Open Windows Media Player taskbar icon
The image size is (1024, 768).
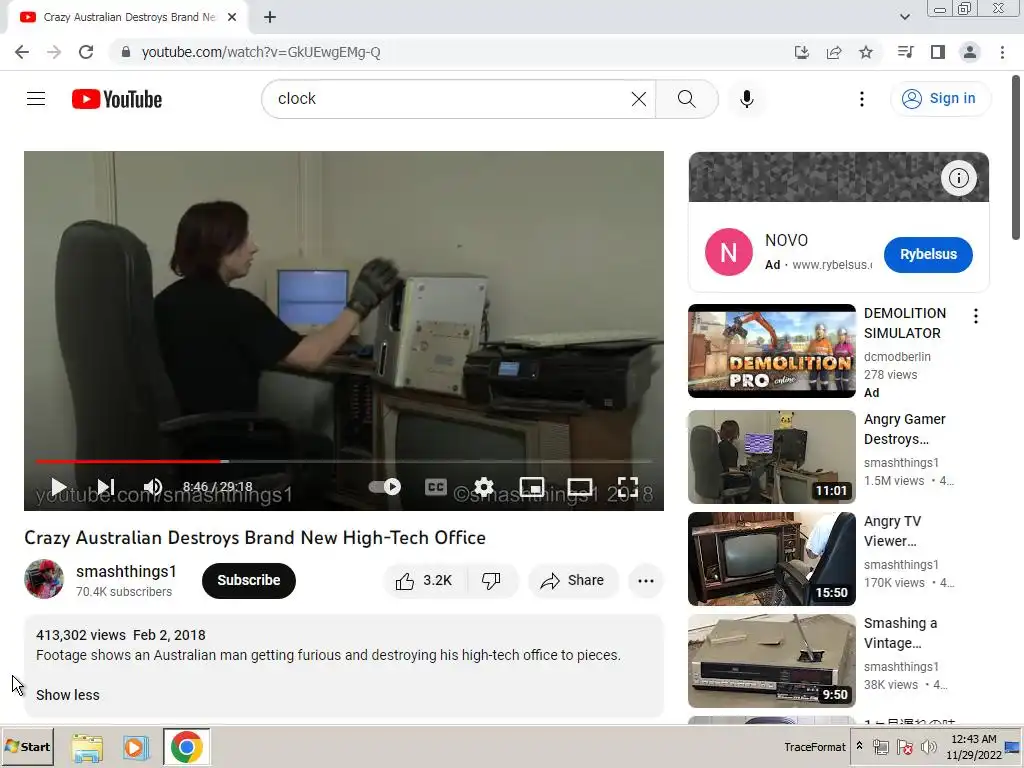pos(136,747)
